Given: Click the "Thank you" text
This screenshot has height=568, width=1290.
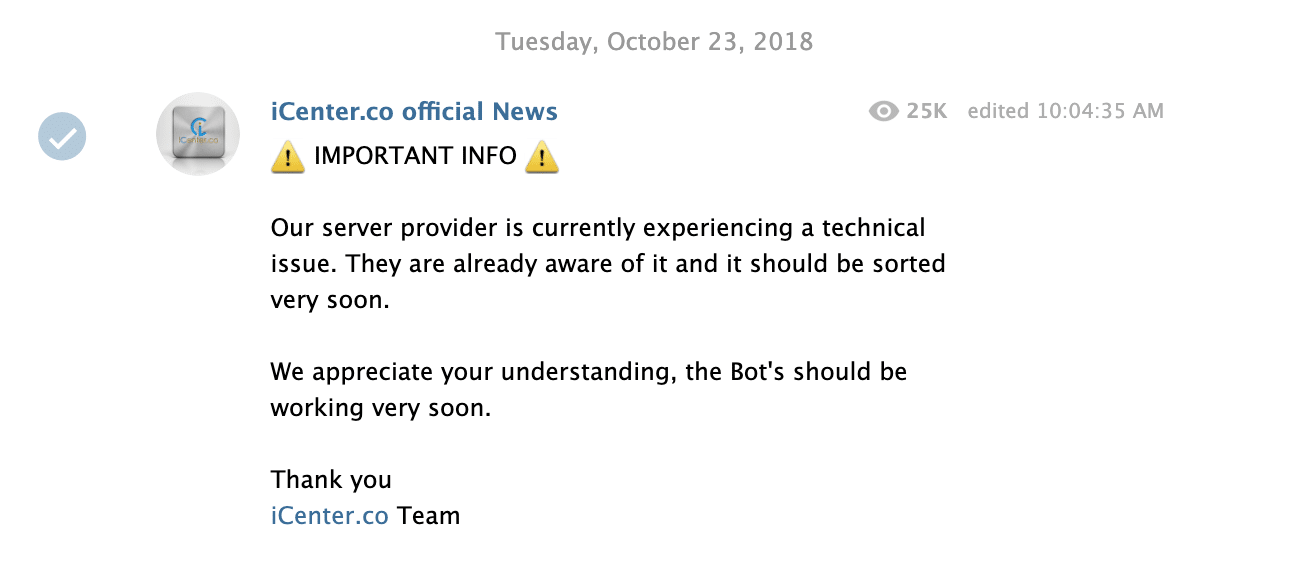Looking at the screenshot, I should pos(331,480).
